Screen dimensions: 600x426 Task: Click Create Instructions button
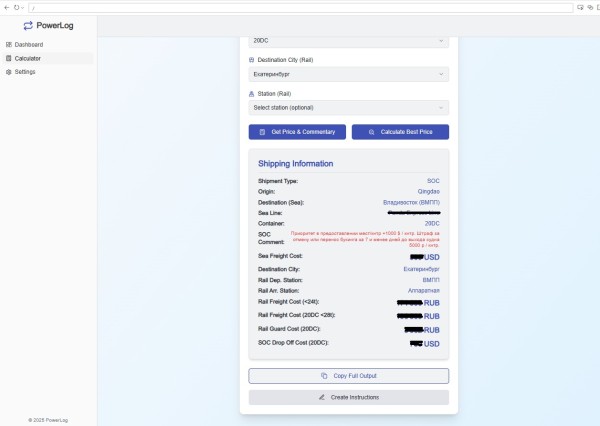349,398
